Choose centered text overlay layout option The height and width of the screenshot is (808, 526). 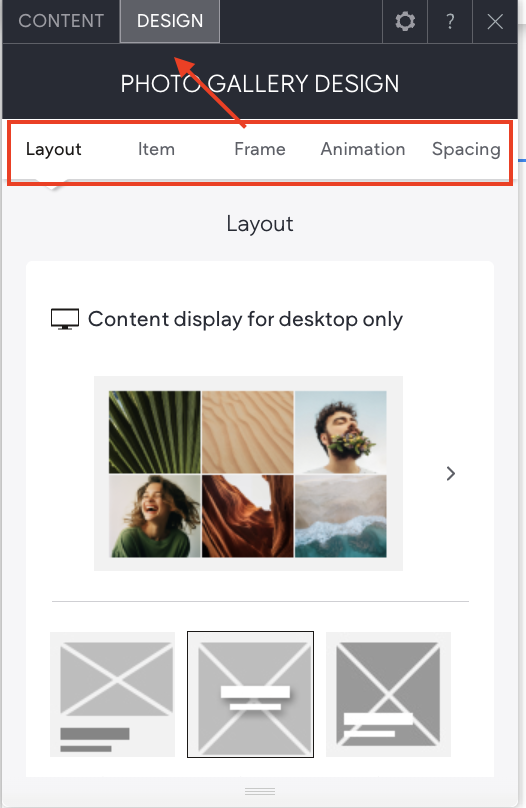coord(250,695)
